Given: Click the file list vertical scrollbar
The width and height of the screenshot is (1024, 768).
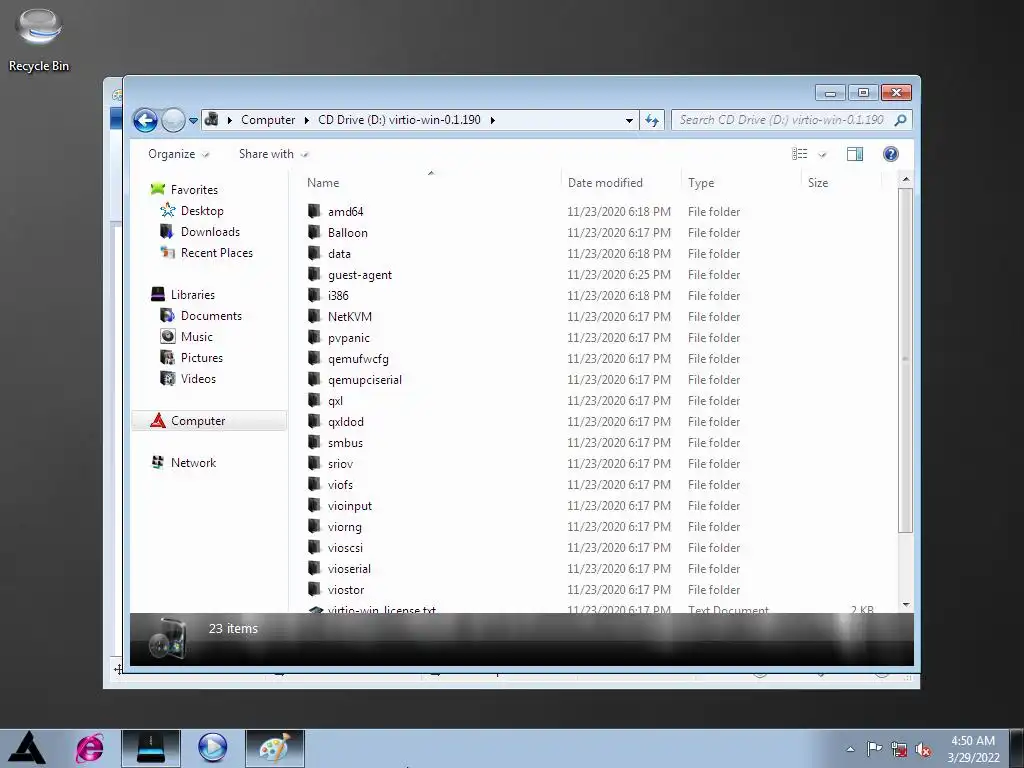Looking at the screenshot, I should [905, 360].
